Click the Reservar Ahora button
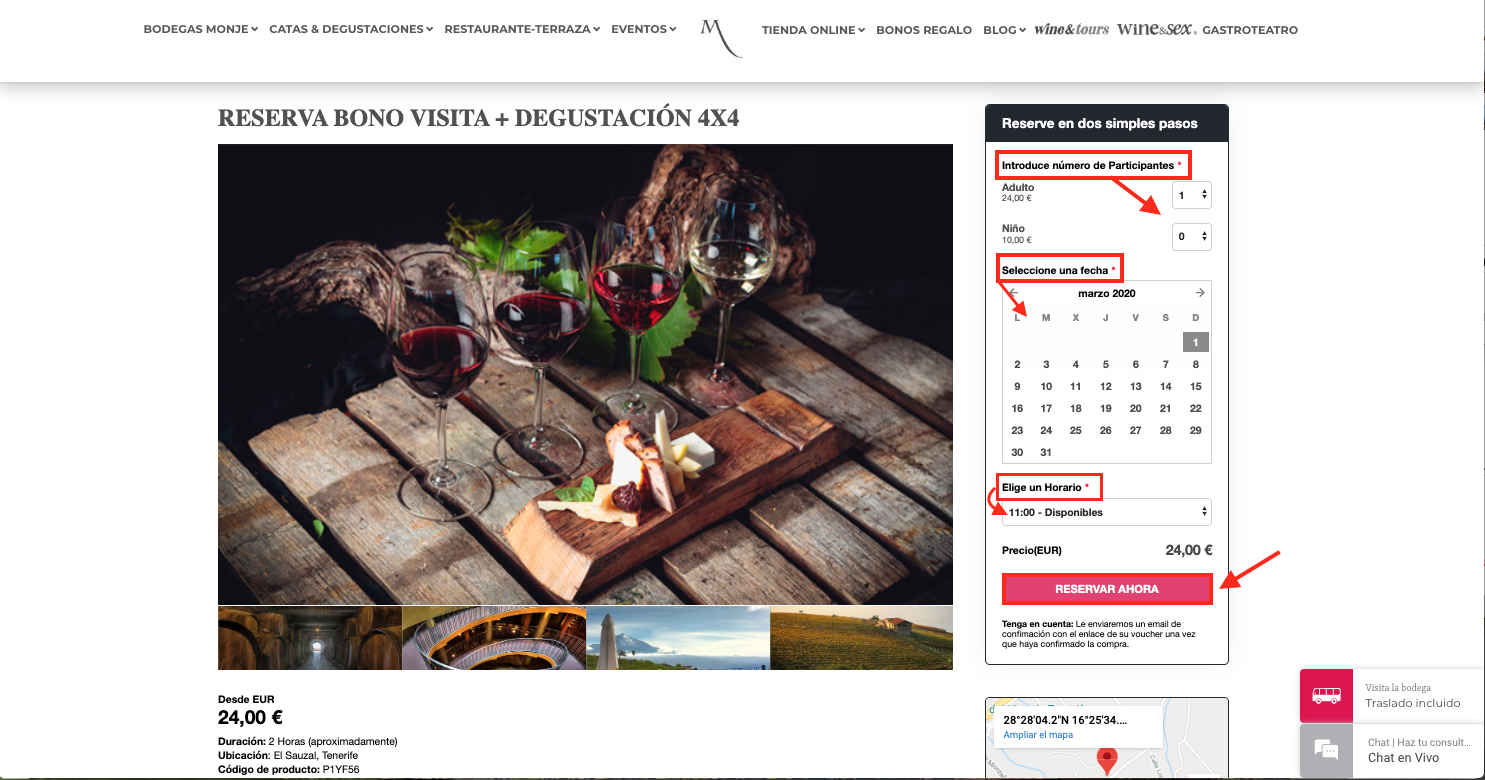The width and height of the screenshot is (1485, 780). 1107,589
